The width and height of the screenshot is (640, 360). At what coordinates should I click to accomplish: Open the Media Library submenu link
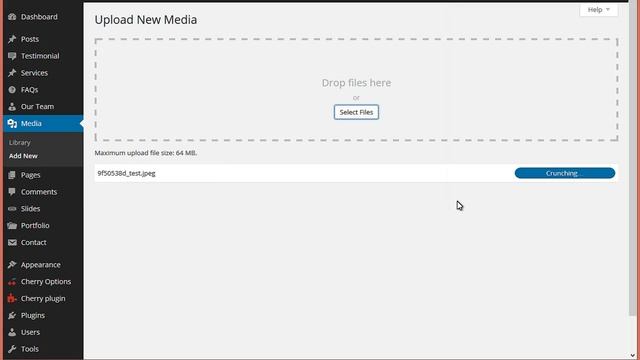(20, 142)
